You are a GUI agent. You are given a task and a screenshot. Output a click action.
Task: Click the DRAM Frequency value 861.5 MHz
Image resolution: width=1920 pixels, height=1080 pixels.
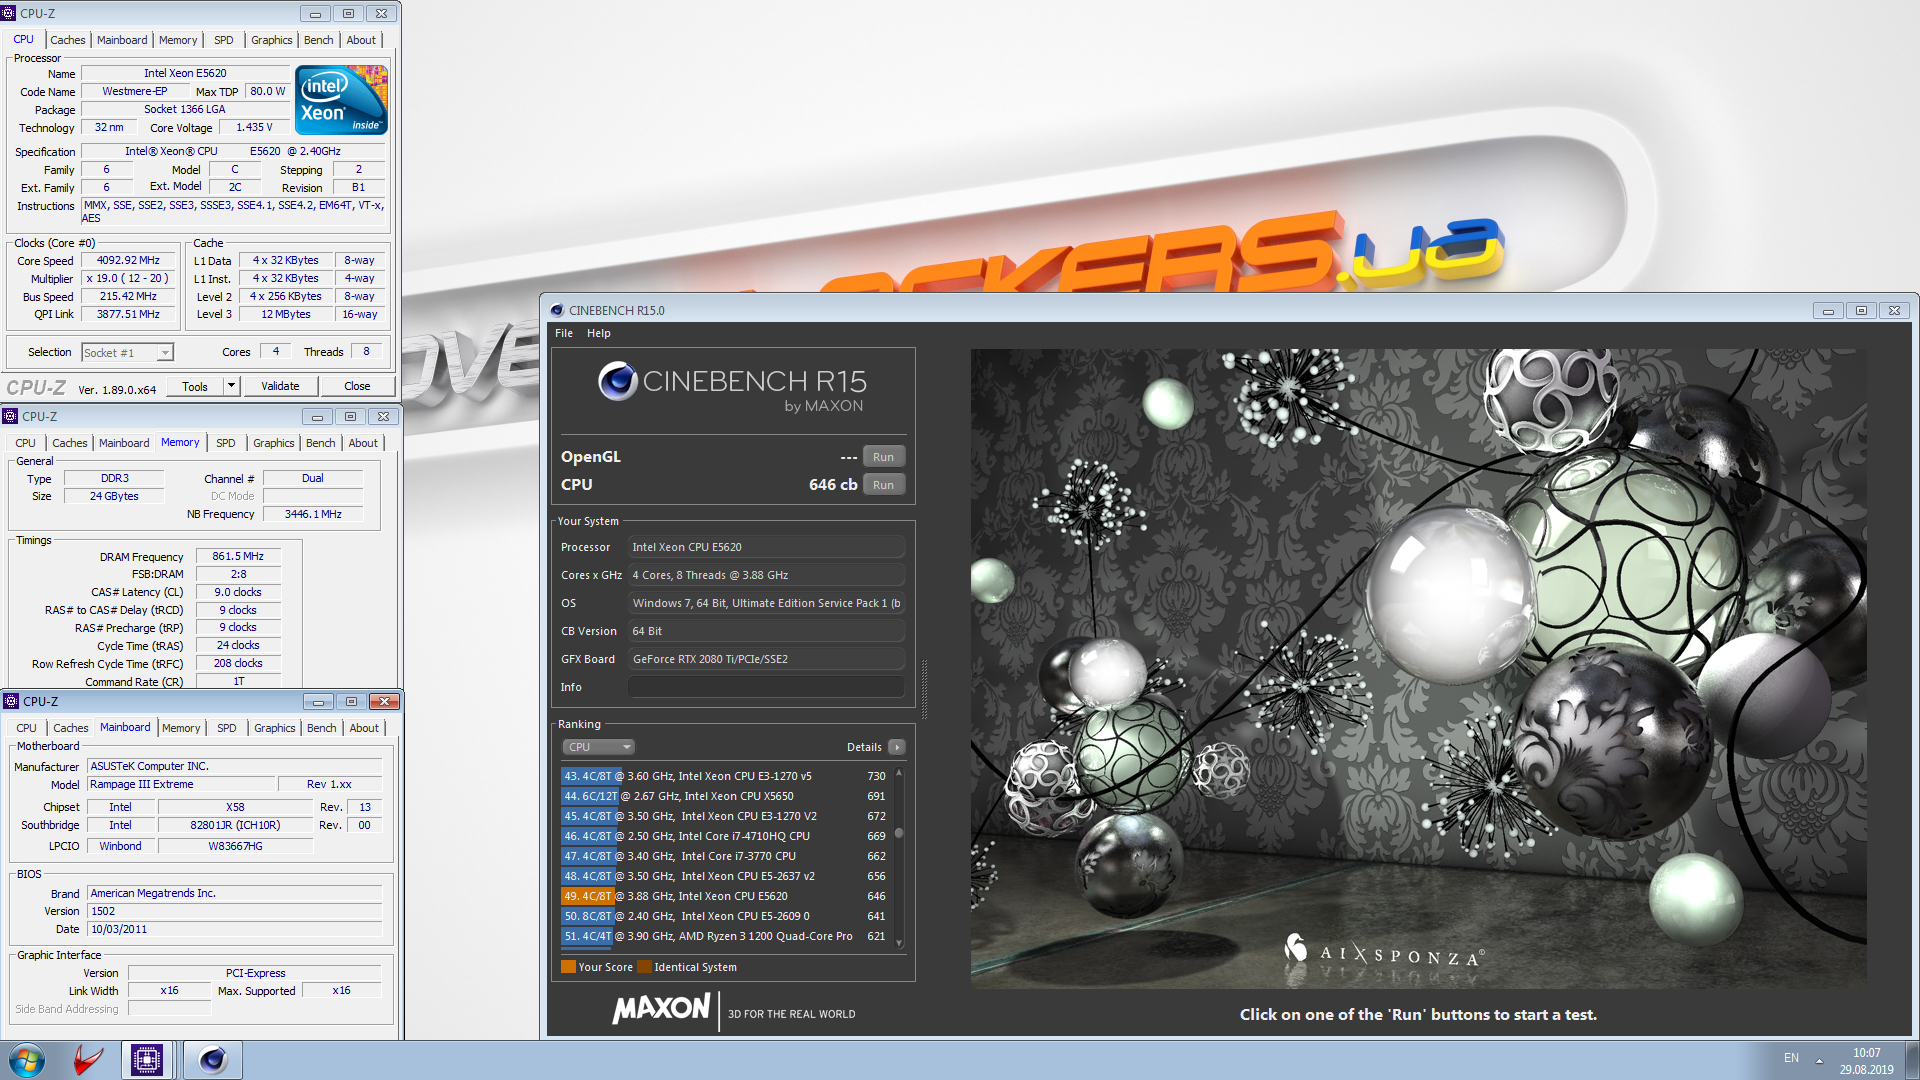[x=238, y=556]
